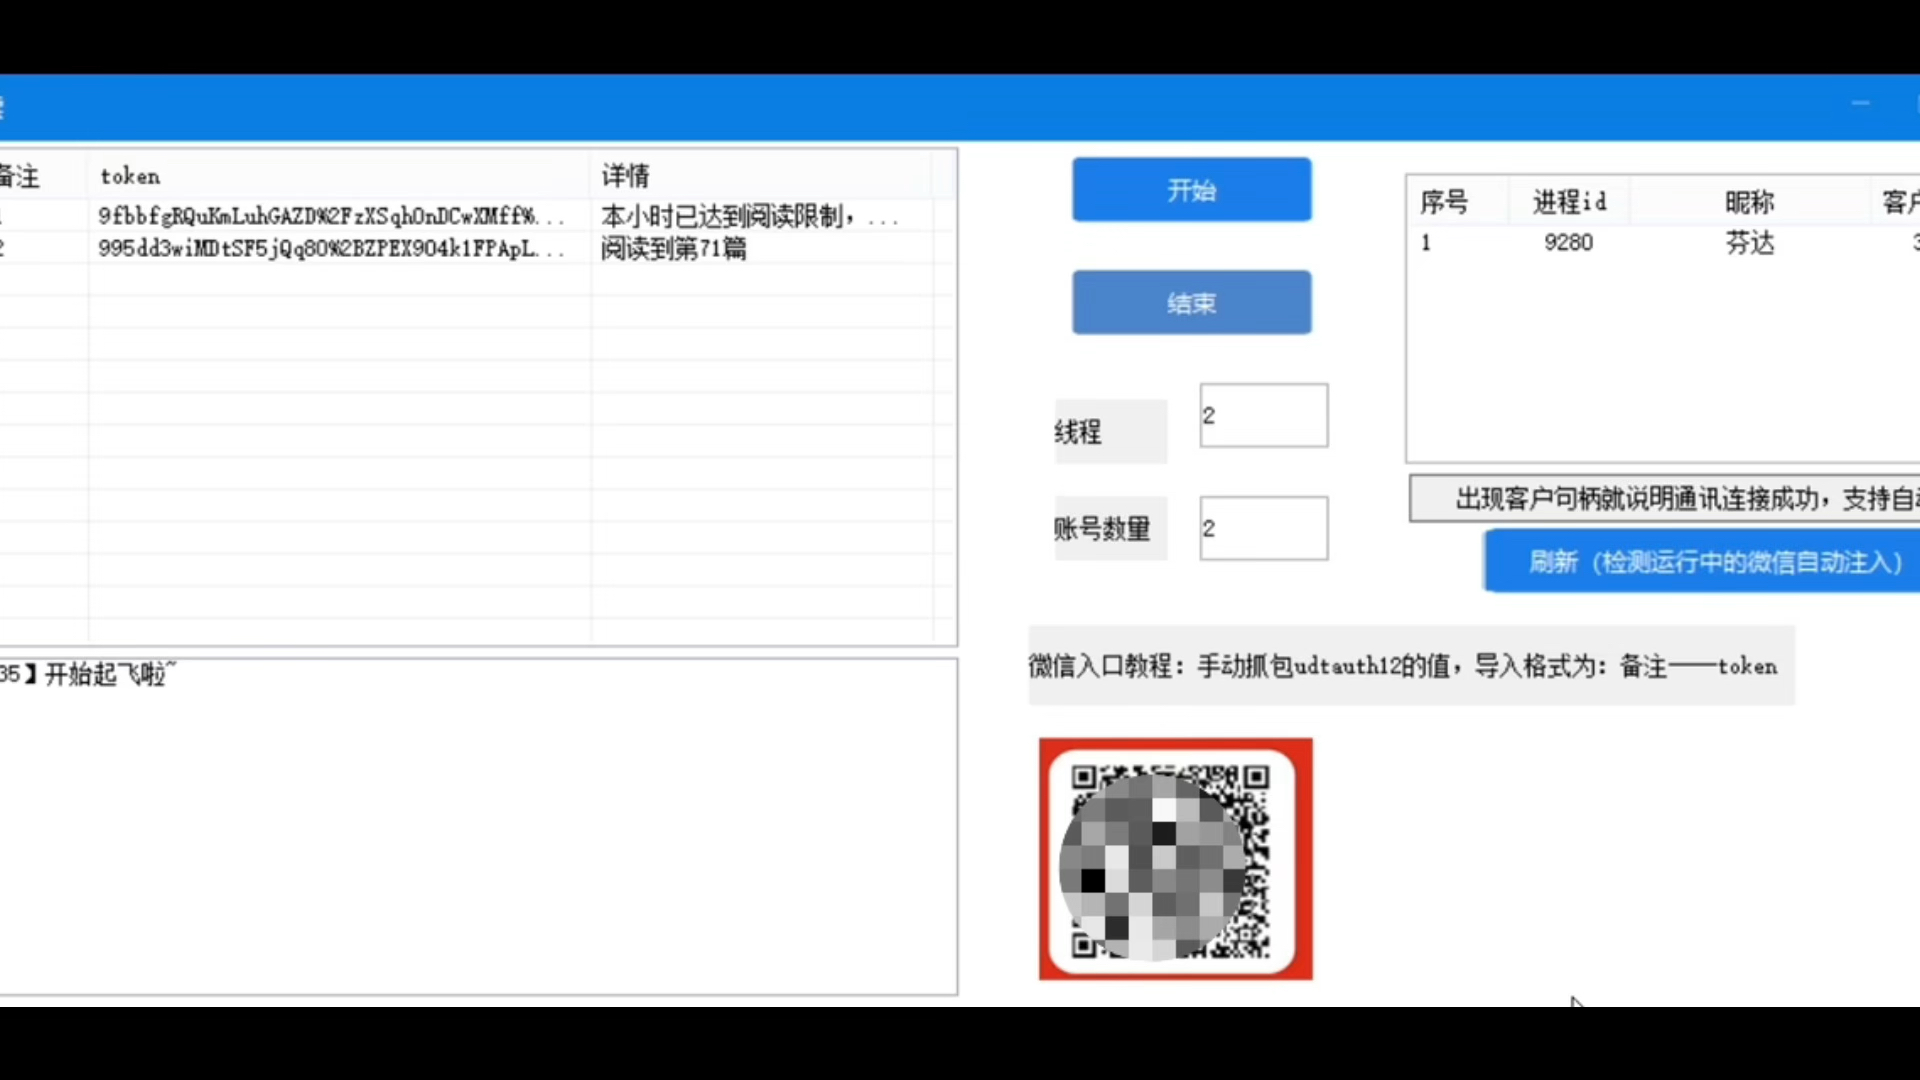Click the 备注 column header

pos(42,176)
